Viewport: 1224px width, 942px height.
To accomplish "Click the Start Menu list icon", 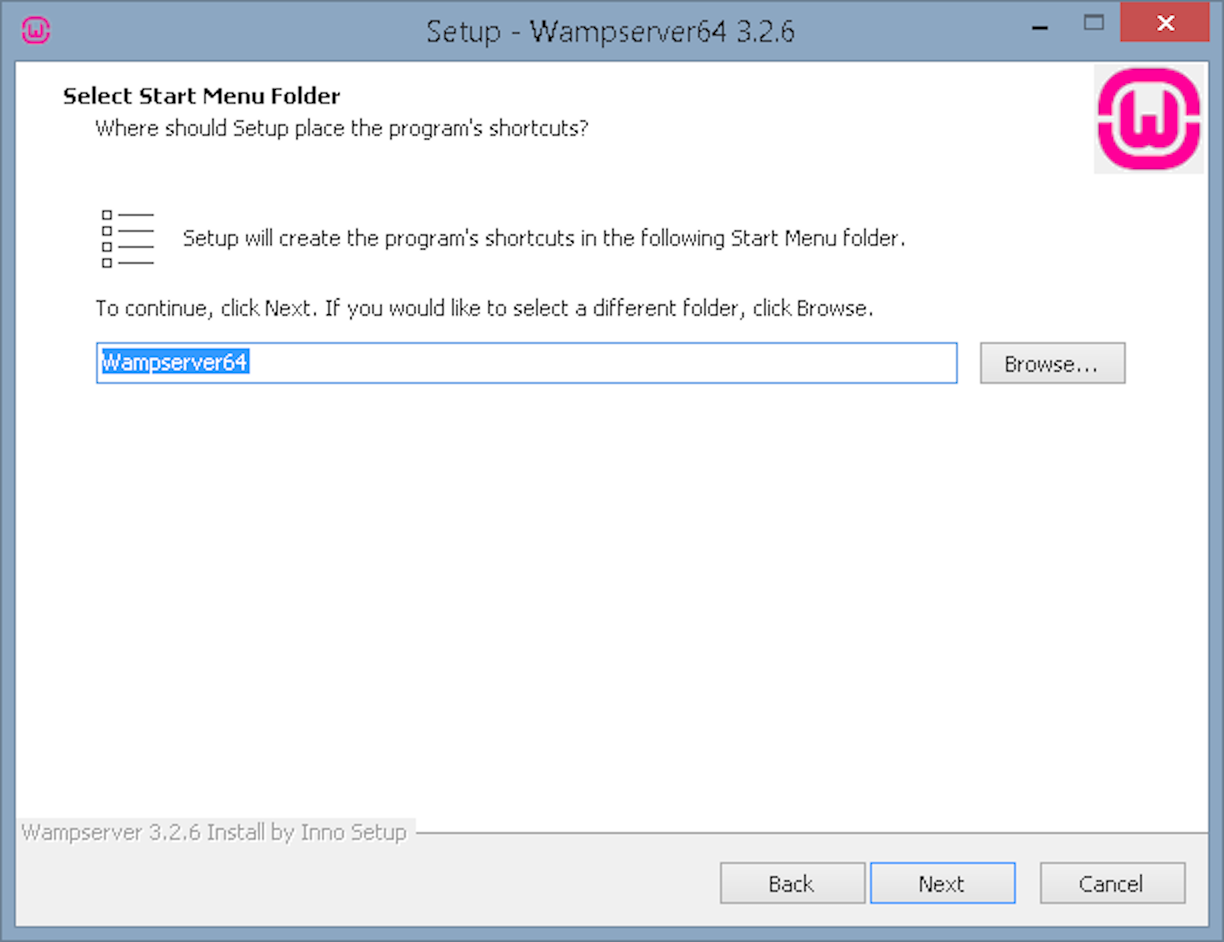I will click(128, 239).
